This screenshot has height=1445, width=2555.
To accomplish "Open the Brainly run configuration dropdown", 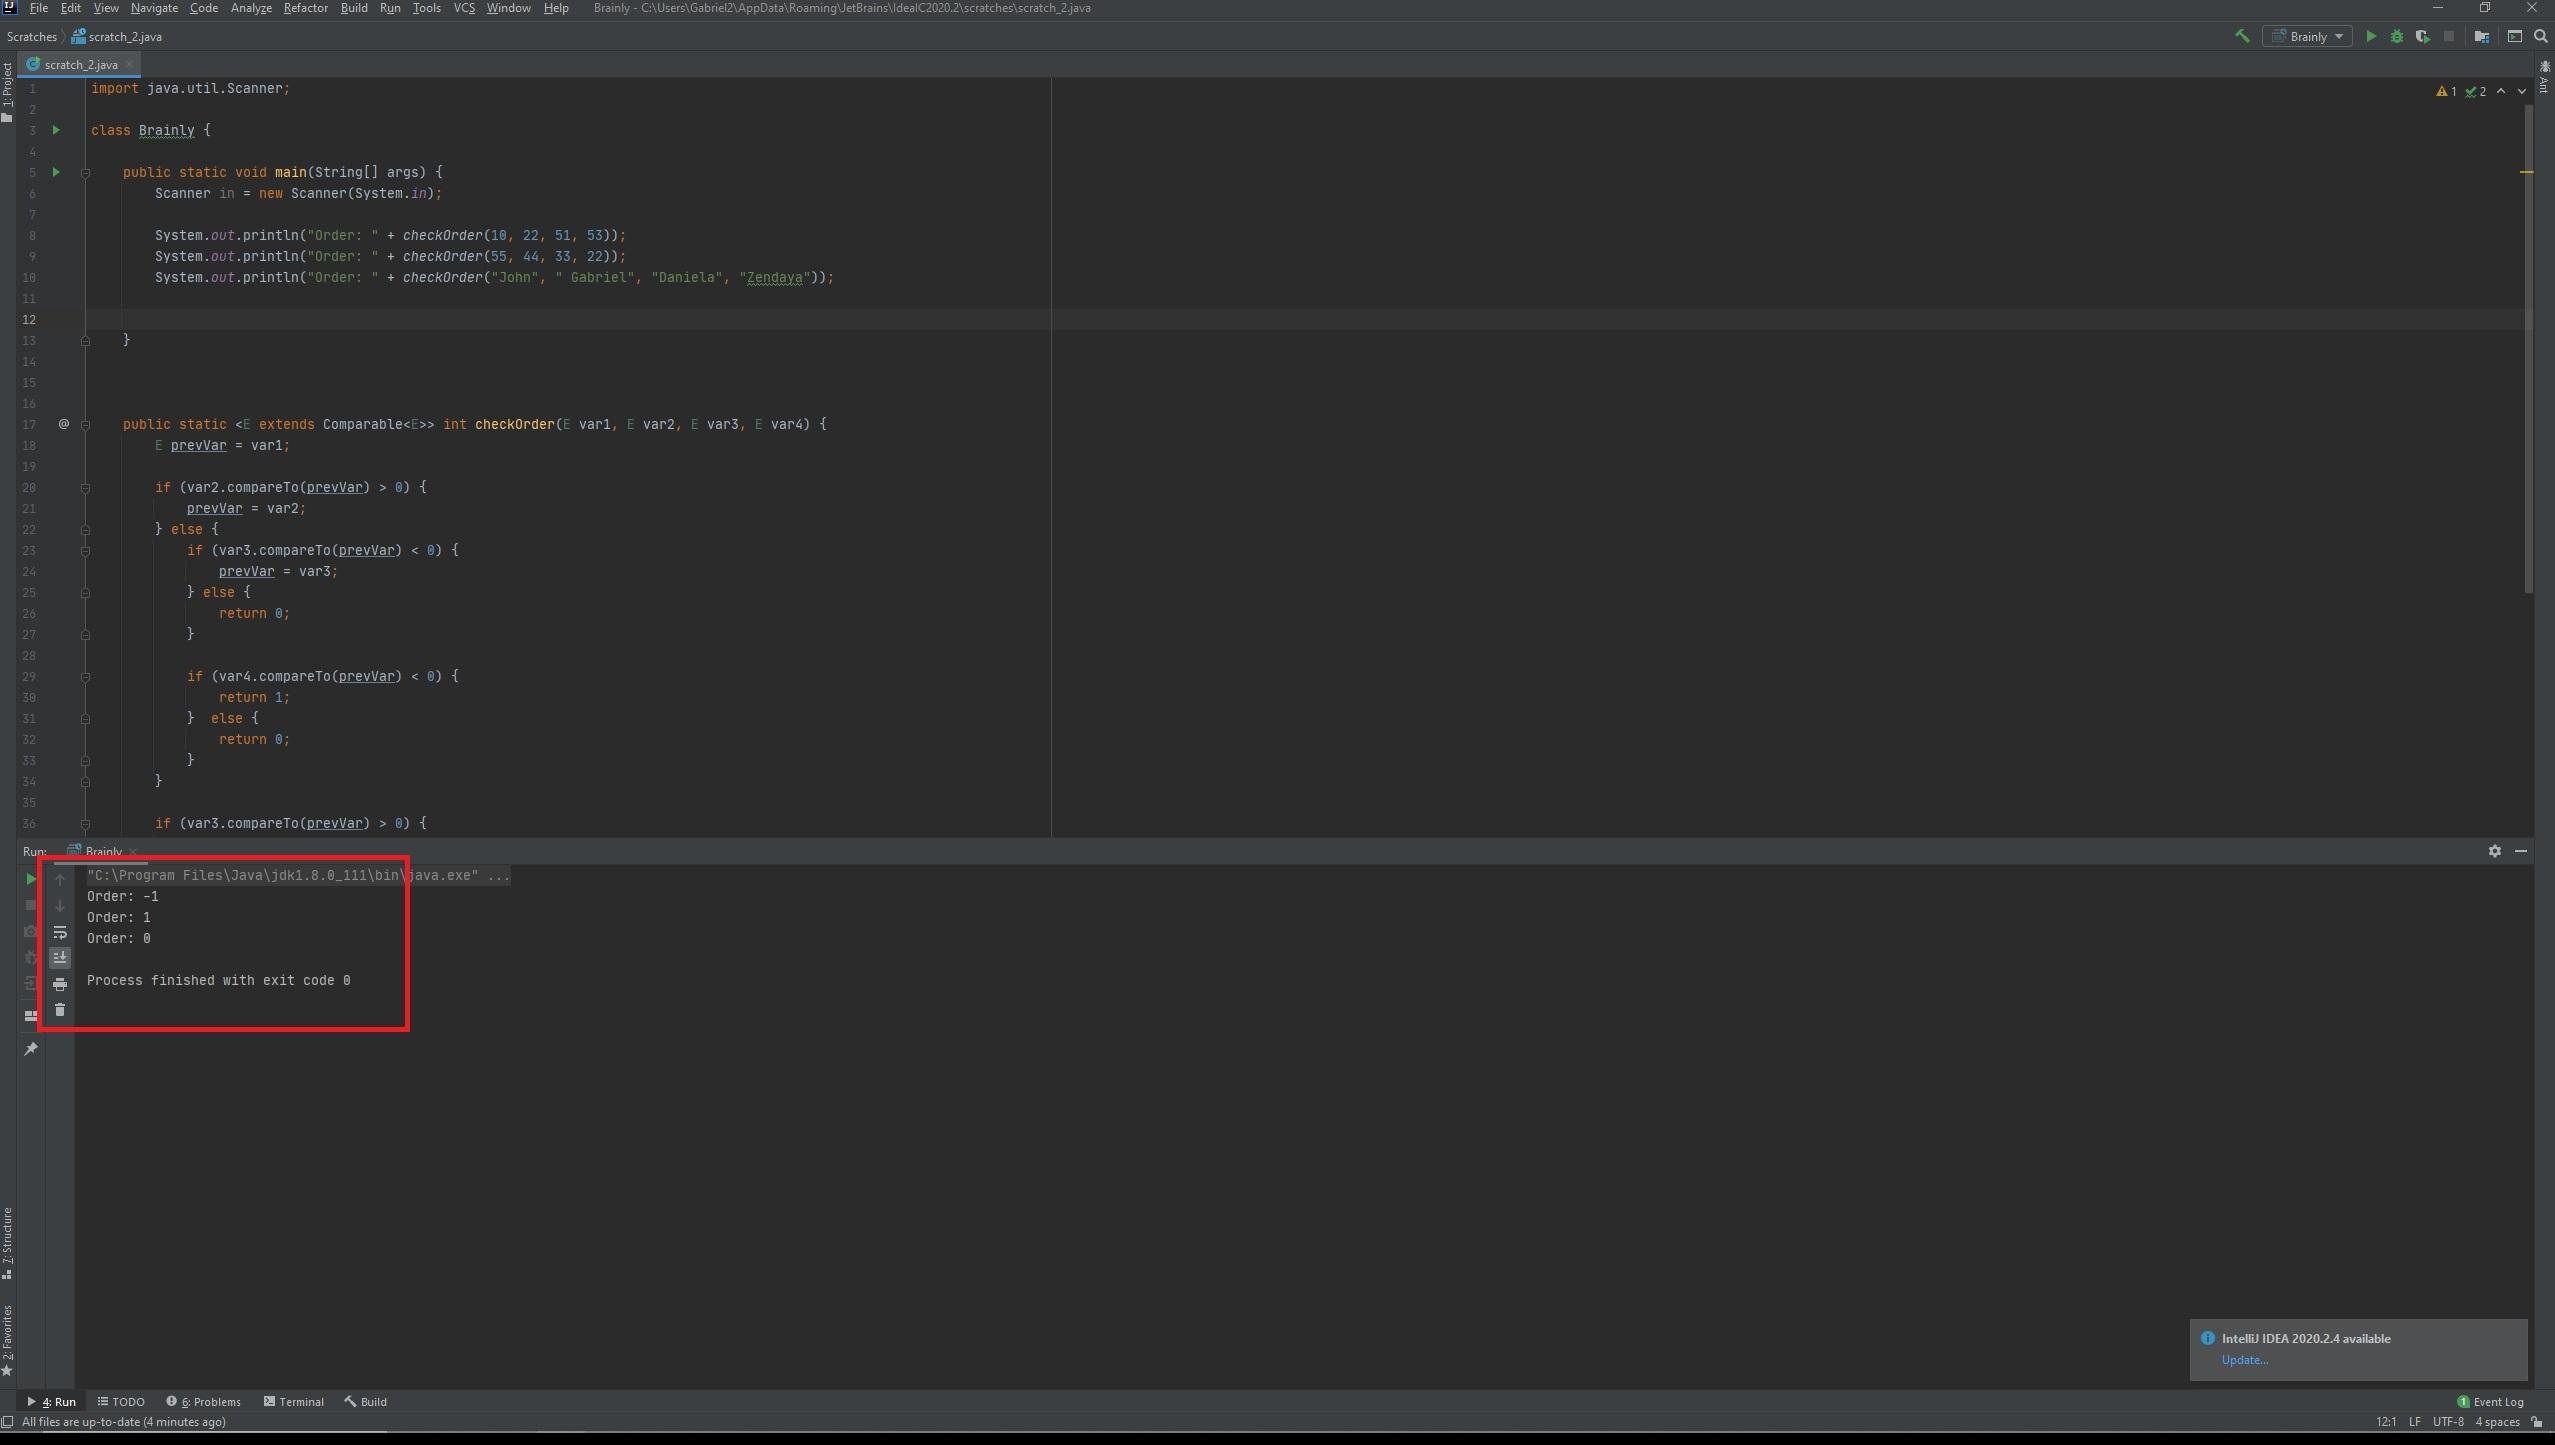I will 2308,36.
